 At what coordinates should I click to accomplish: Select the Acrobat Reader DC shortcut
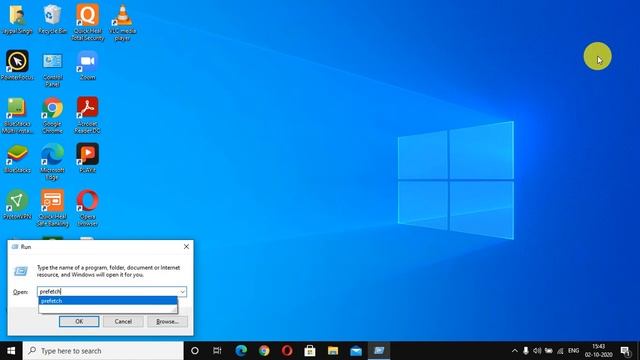click(87, 115)
